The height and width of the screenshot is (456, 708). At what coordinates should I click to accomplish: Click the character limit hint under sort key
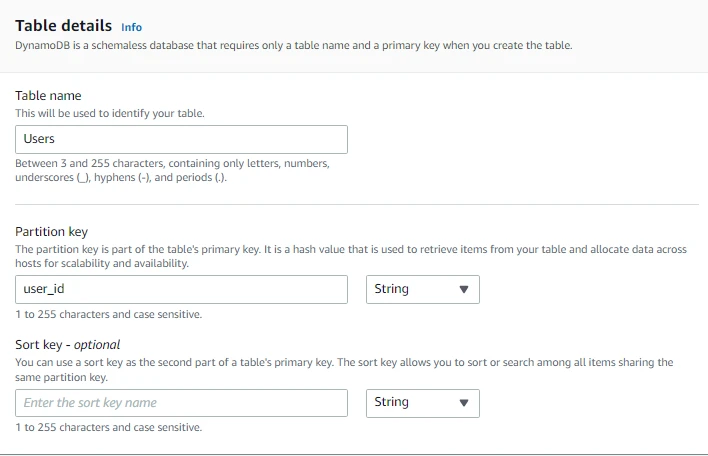click(x=108, y=427)
